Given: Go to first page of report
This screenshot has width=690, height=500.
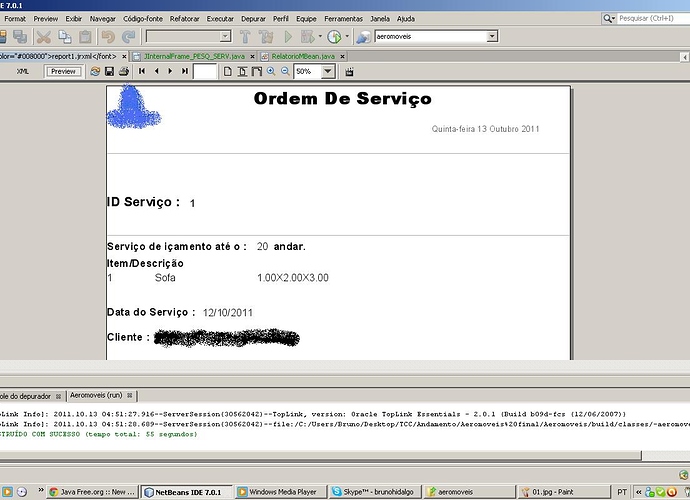Looking at the screenshot, I should pos(142,71).
